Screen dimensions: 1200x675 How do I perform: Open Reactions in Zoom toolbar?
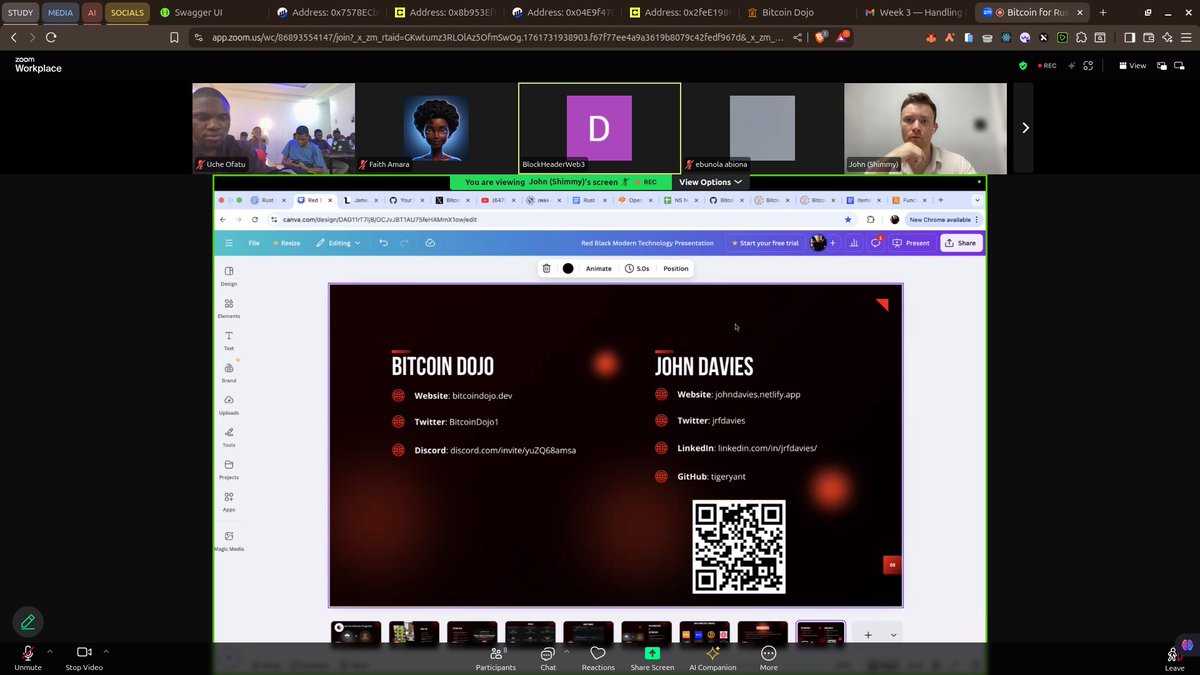click(598, 657)
